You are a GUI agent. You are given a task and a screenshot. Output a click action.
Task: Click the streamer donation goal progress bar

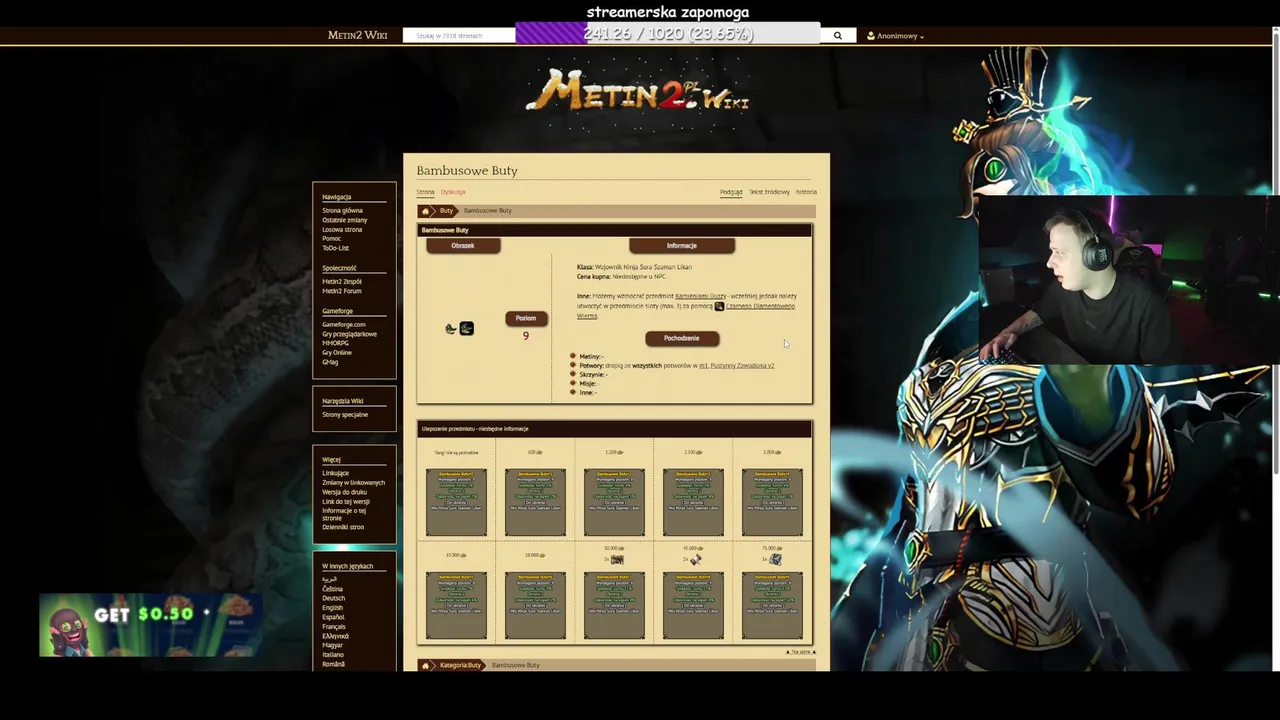[x=667, y=34]
